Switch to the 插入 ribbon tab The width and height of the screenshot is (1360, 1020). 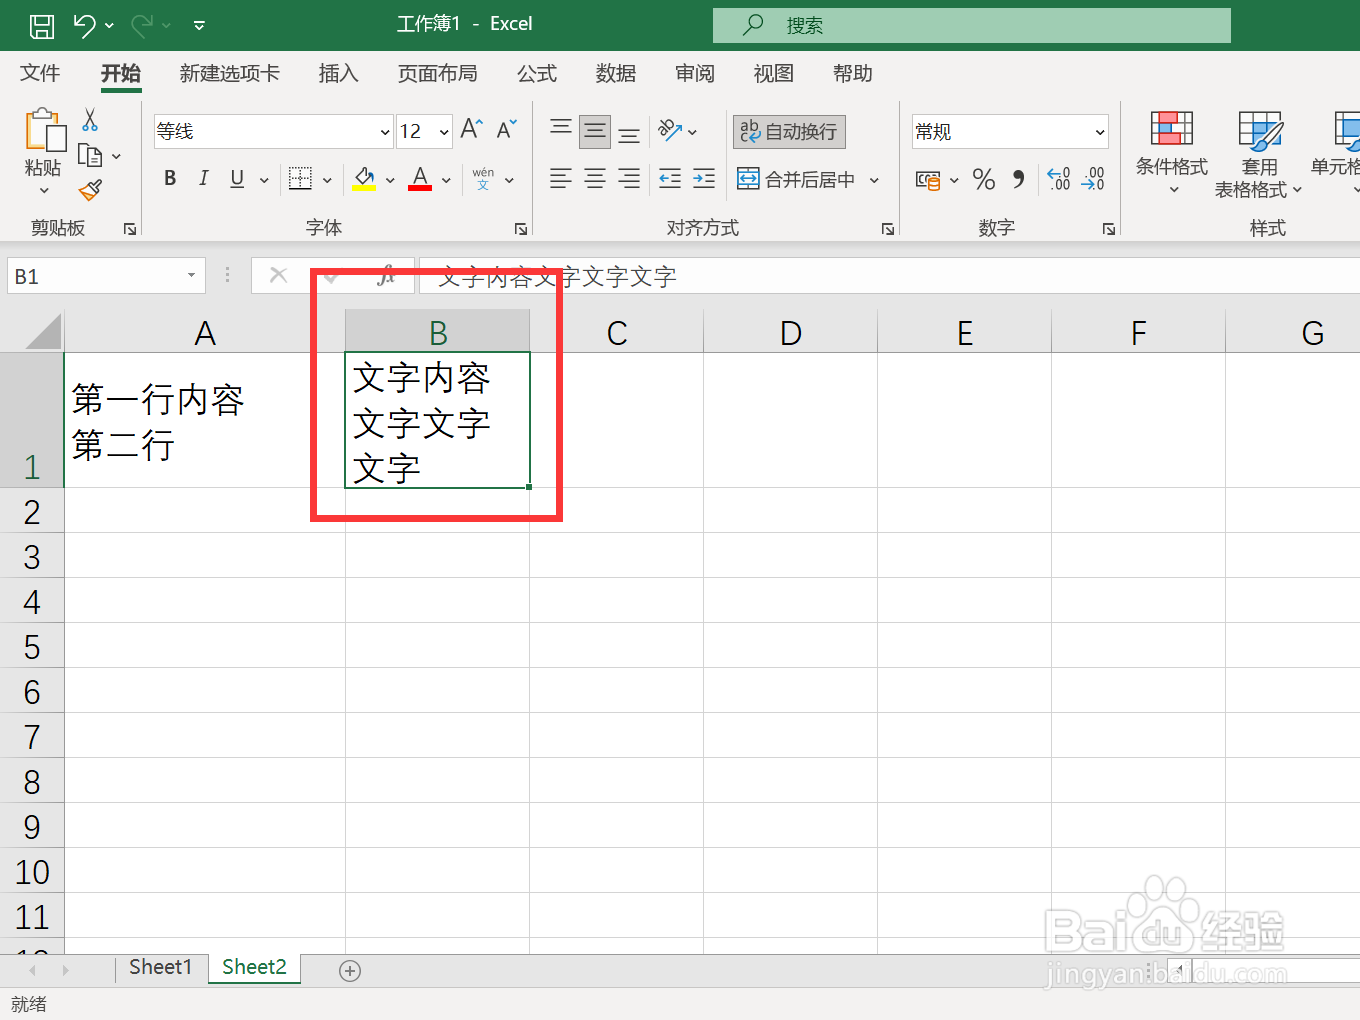[338, 73]
